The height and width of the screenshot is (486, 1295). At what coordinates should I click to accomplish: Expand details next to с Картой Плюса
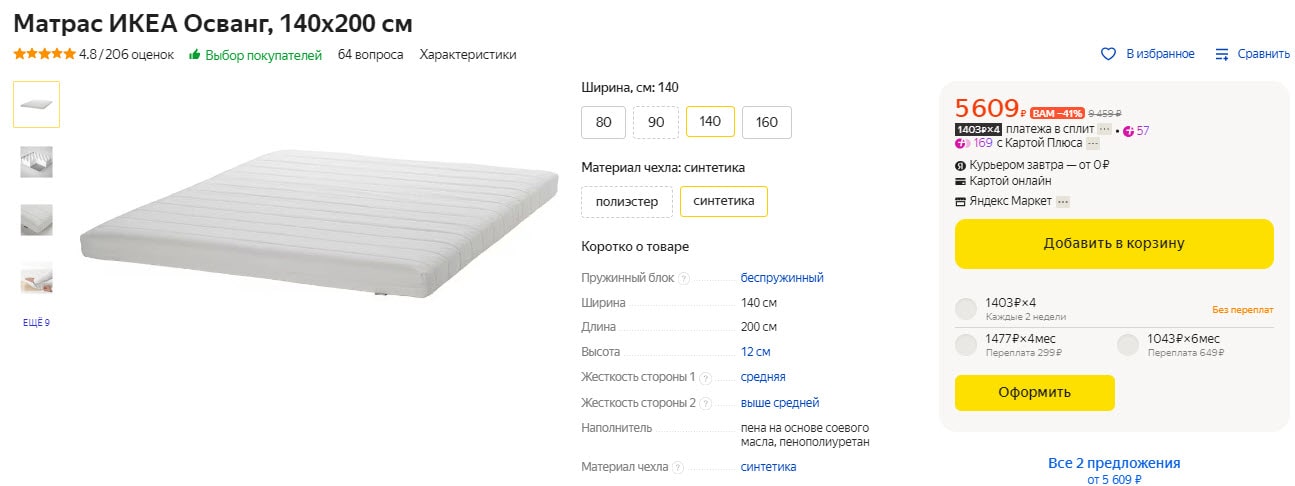pos(1093,143)
